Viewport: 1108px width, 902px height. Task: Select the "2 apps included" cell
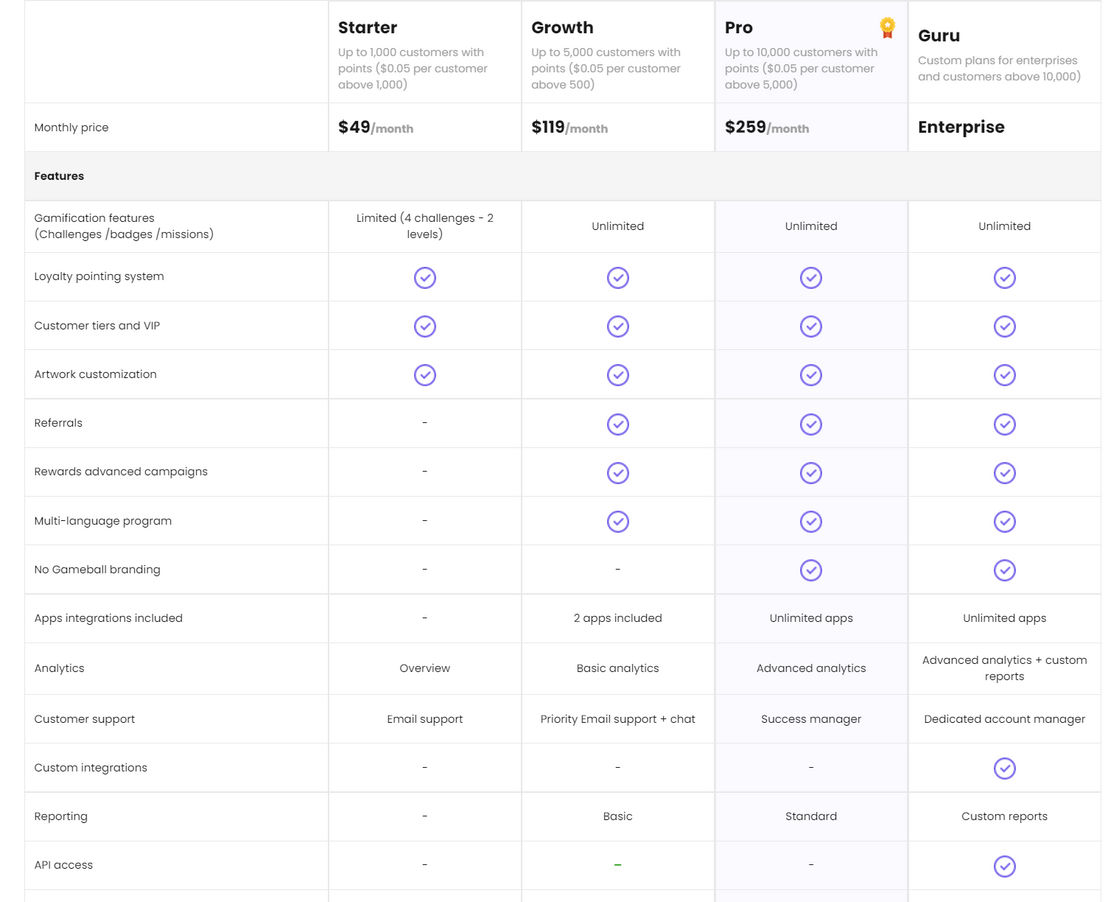618,618
